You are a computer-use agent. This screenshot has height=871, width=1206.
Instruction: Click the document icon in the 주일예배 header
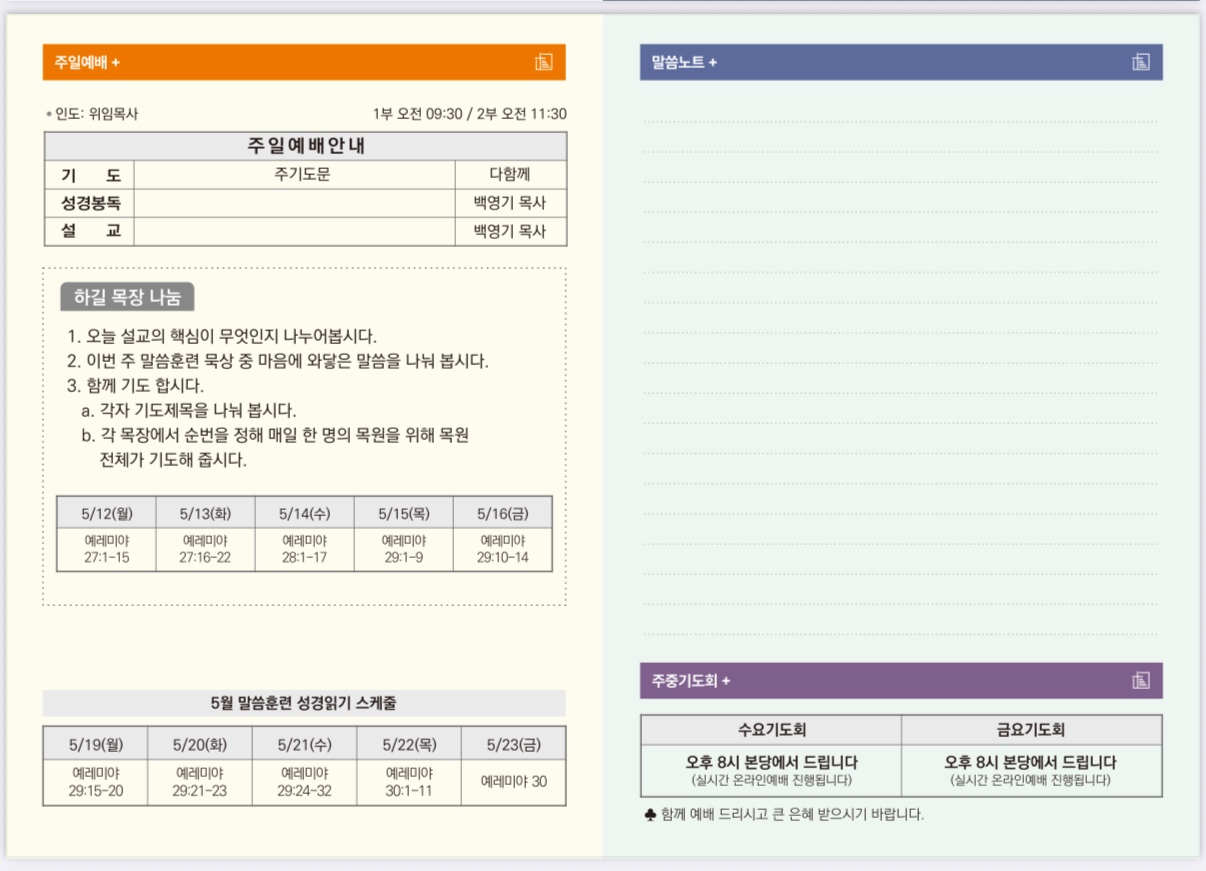(543, 62)
